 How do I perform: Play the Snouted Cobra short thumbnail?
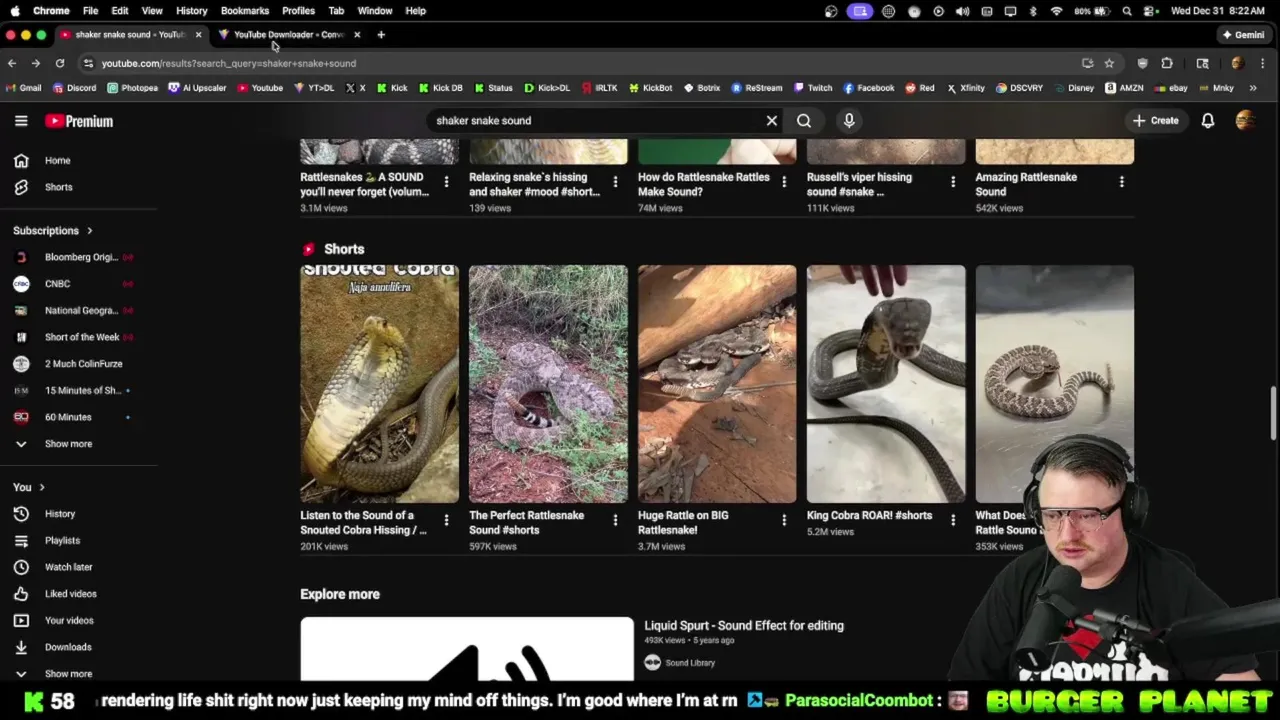point(380,384)
